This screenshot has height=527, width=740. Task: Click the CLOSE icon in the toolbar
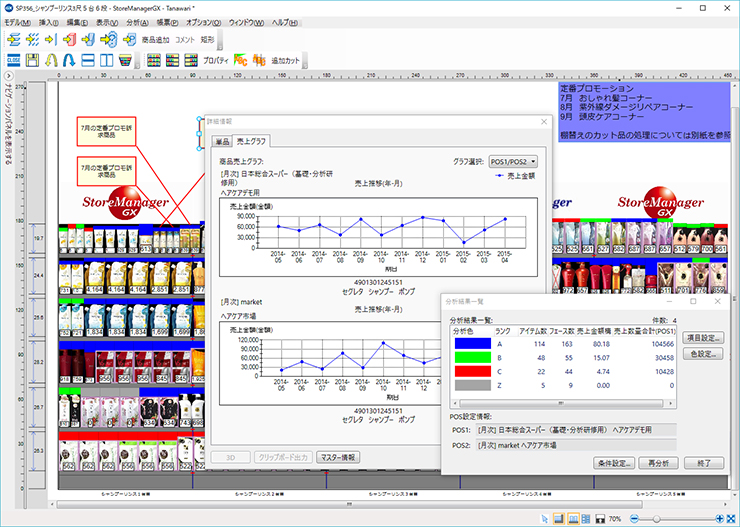click(14, 61)
